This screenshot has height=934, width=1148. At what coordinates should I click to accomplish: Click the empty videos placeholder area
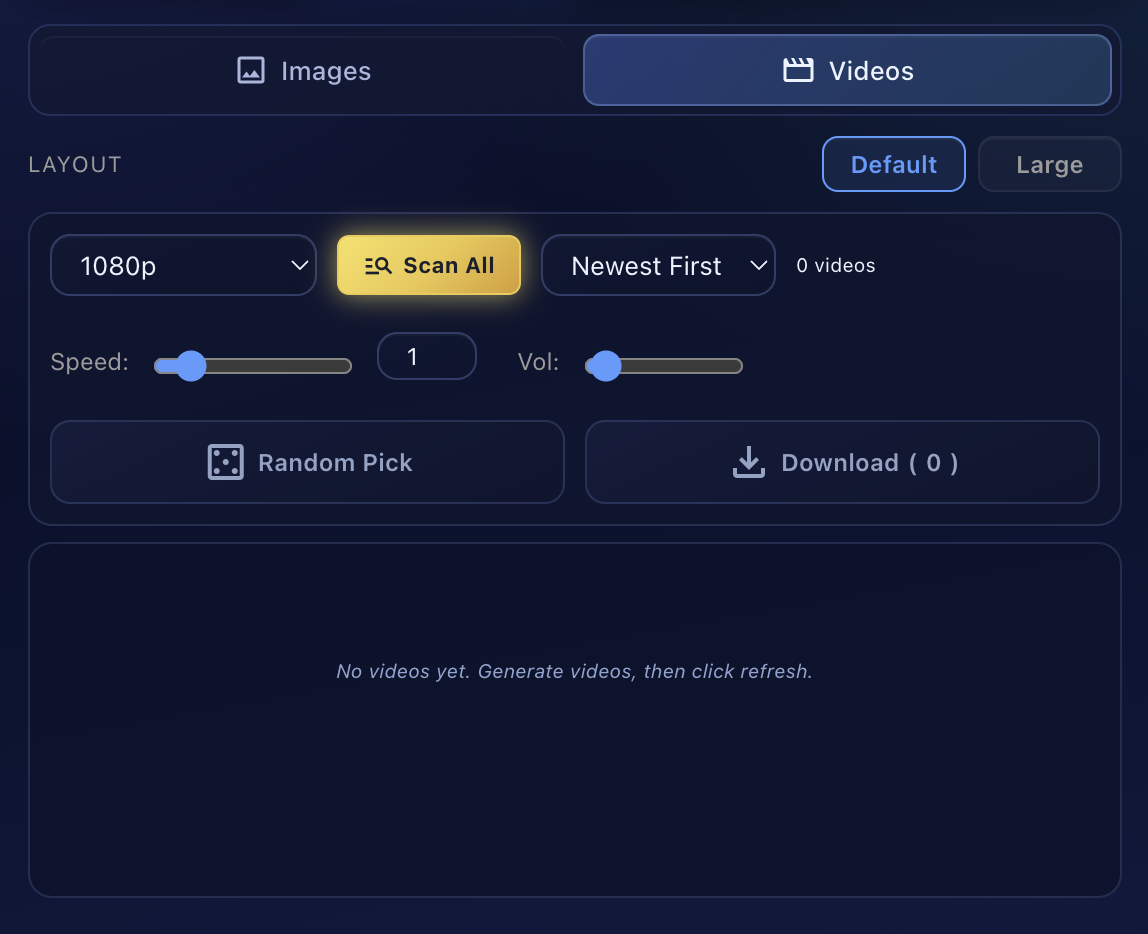pyautogui.click(x=574, y=720)
